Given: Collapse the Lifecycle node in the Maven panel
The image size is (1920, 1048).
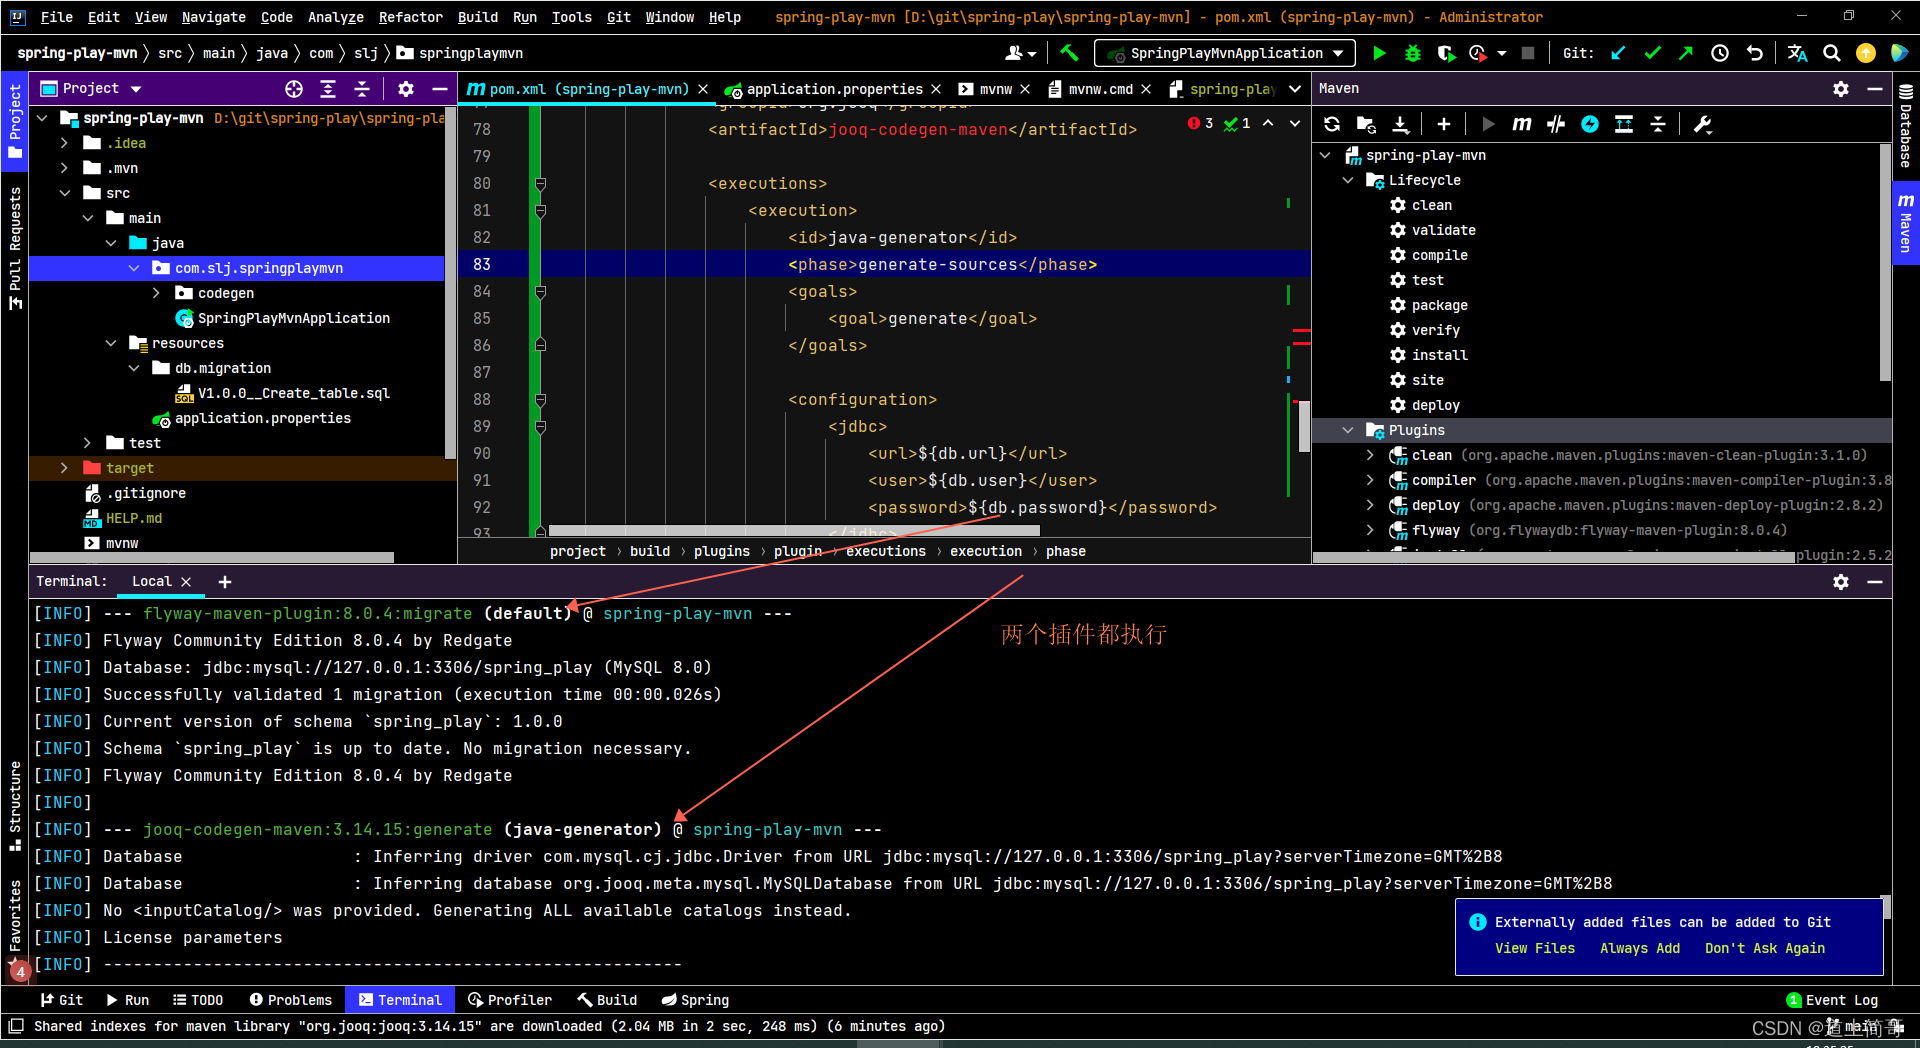Looking at the screenshot, I should pyautogui.click(x=1349, y=180).
